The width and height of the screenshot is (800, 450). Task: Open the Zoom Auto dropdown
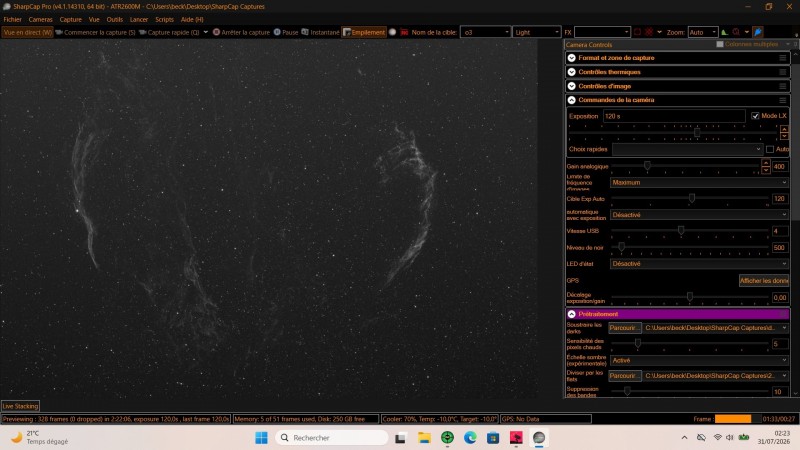(x=703, y=32)
